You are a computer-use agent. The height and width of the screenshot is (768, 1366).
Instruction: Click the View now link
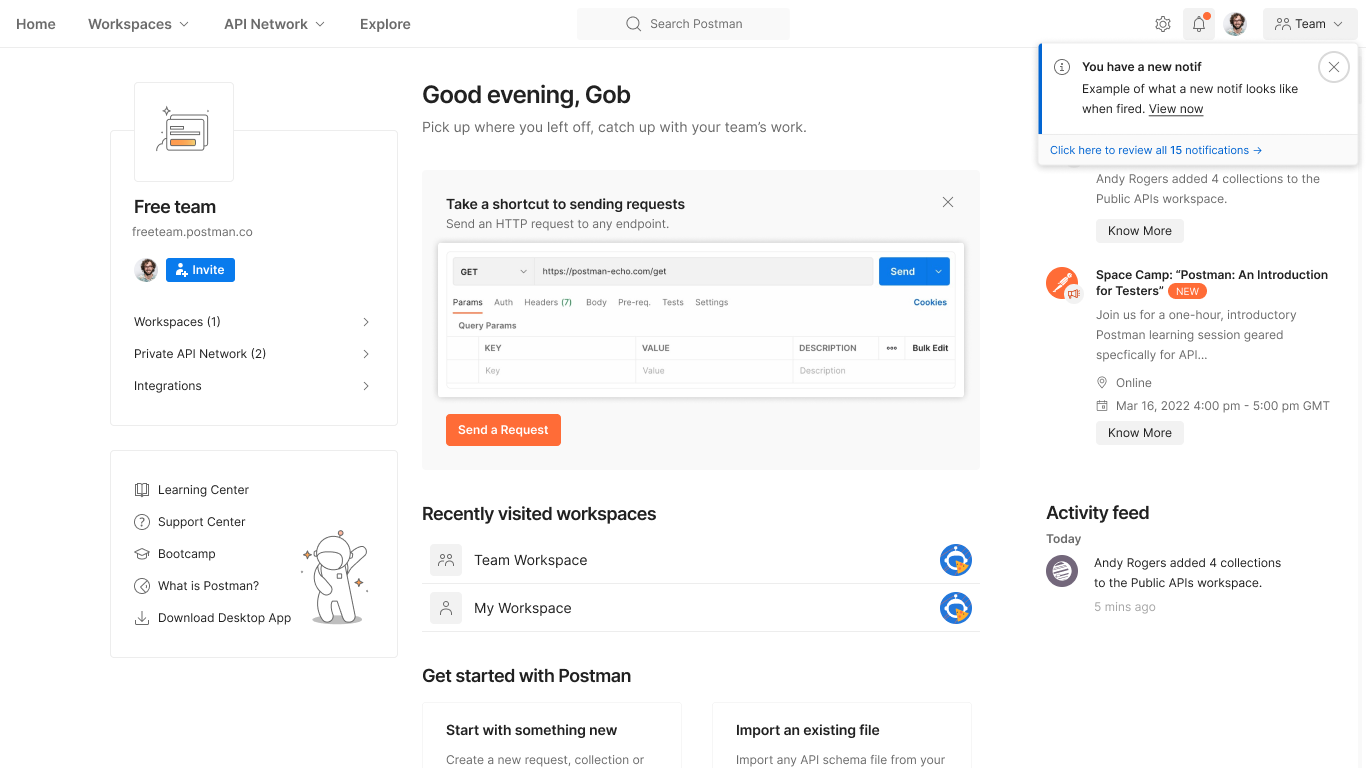point(1175,109)
